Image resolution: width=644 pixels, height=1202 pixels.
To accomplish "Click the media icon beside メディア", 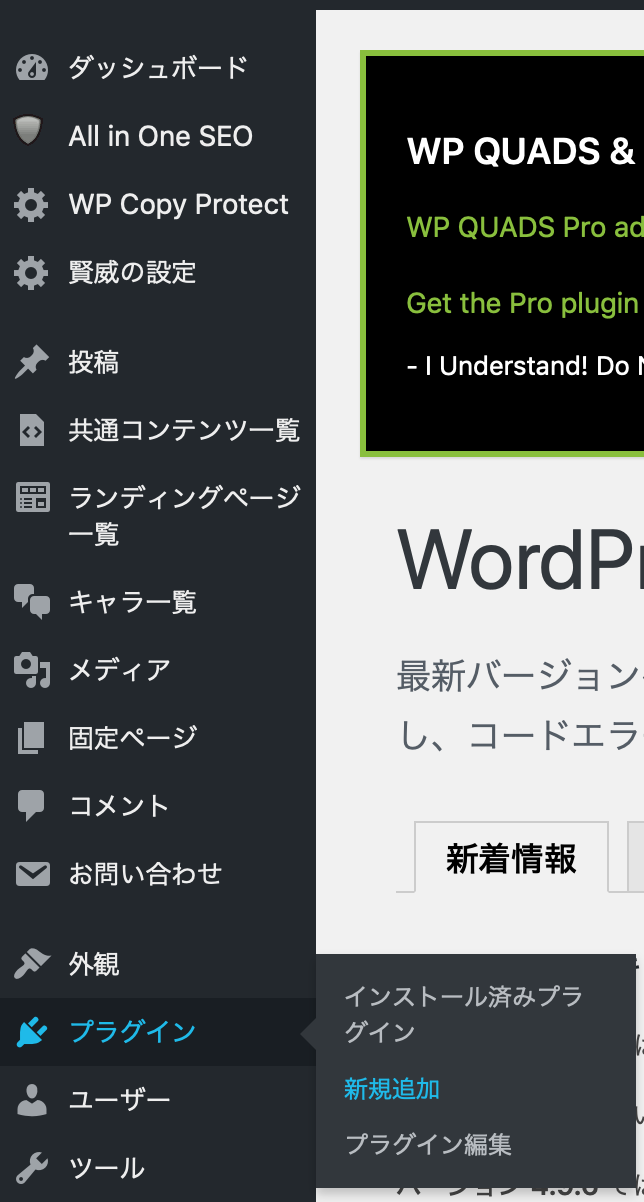I will coord(32,669).
